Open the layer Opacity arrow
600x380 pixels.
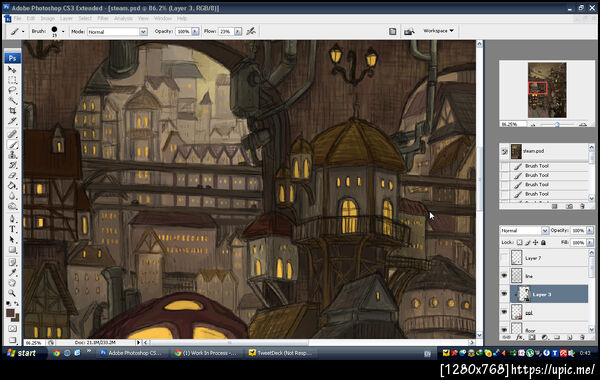pos(590,230)
